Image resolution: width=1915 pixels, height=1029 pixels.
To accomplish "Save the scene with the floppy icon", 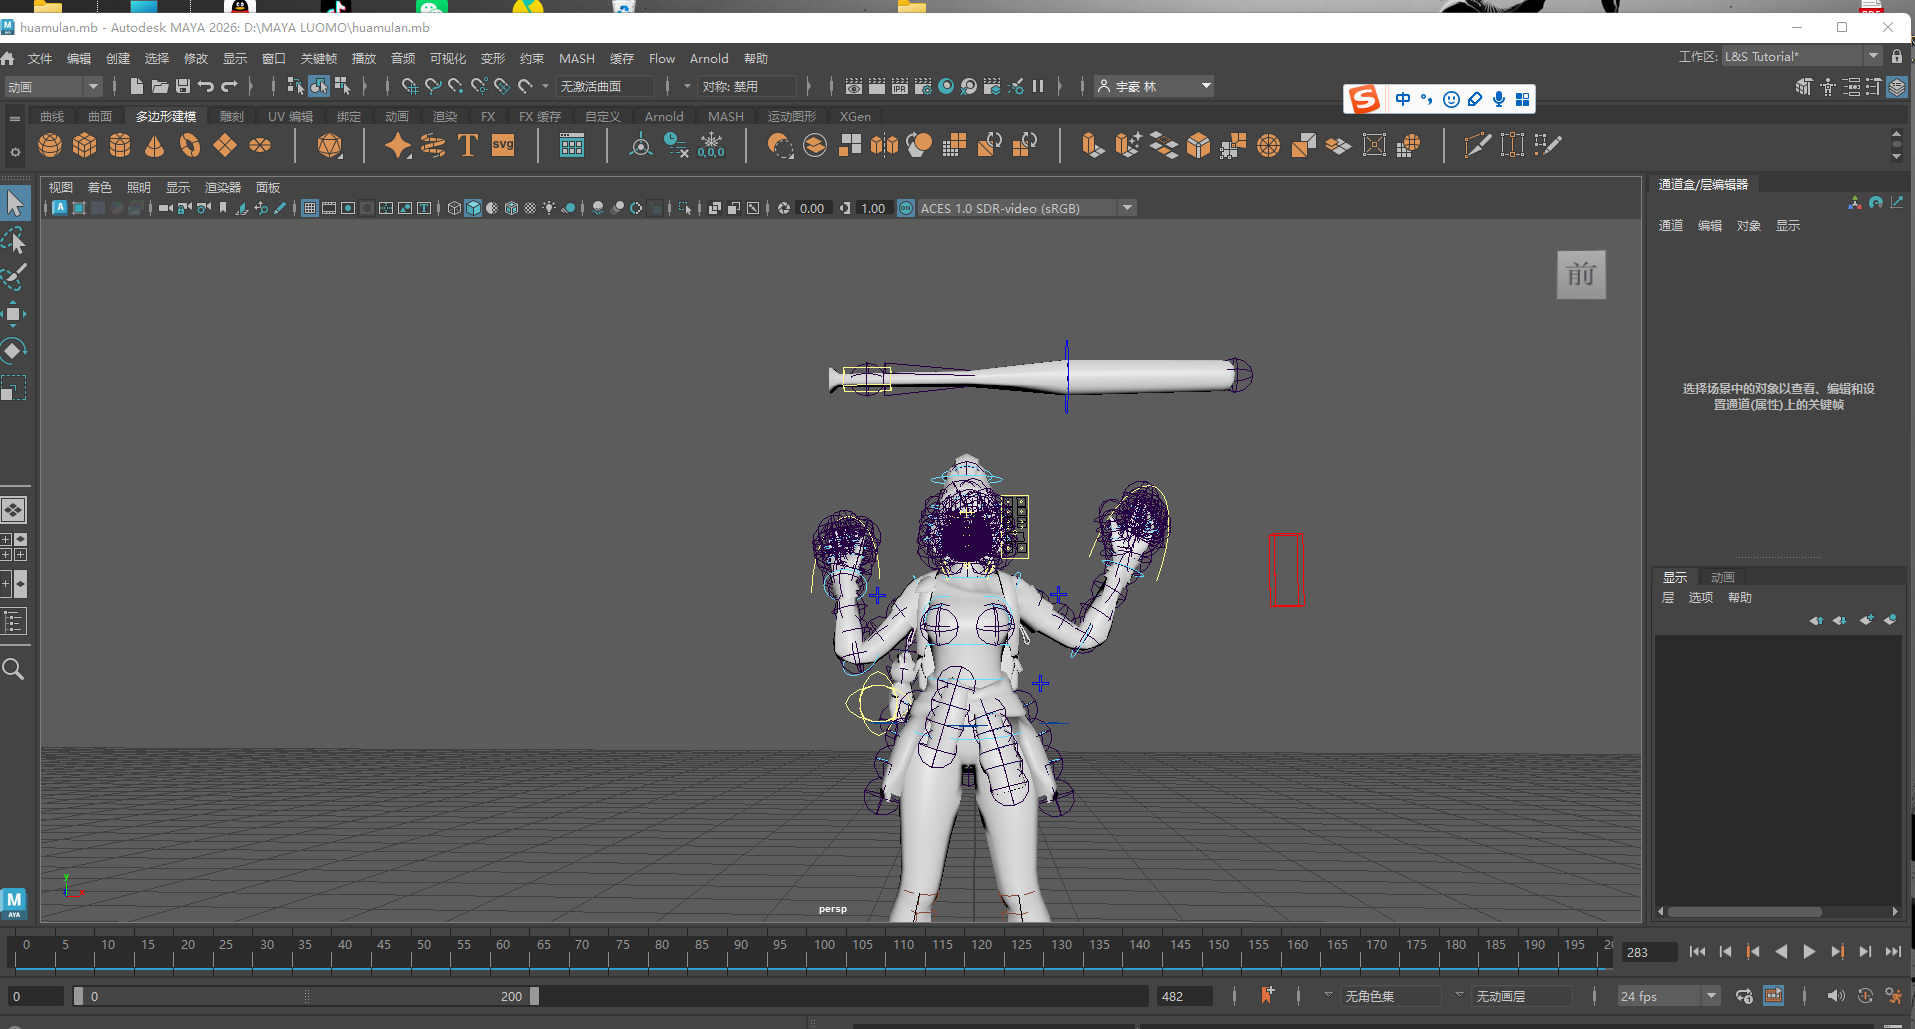I will 183,86.
